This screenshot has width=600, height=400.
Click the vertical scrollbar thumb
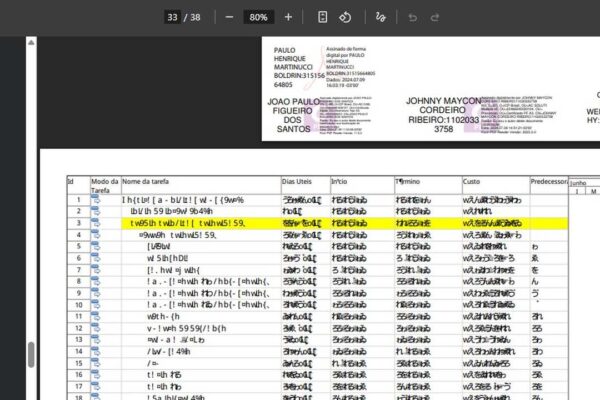[31, 354]
